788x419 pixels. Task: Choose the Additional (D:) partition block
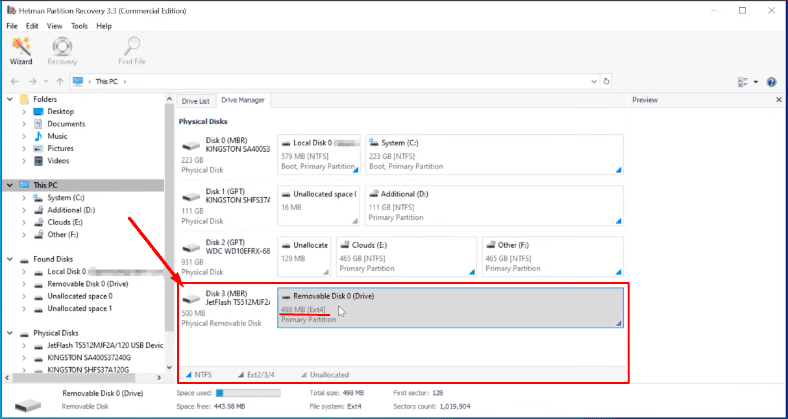(495, 205)
